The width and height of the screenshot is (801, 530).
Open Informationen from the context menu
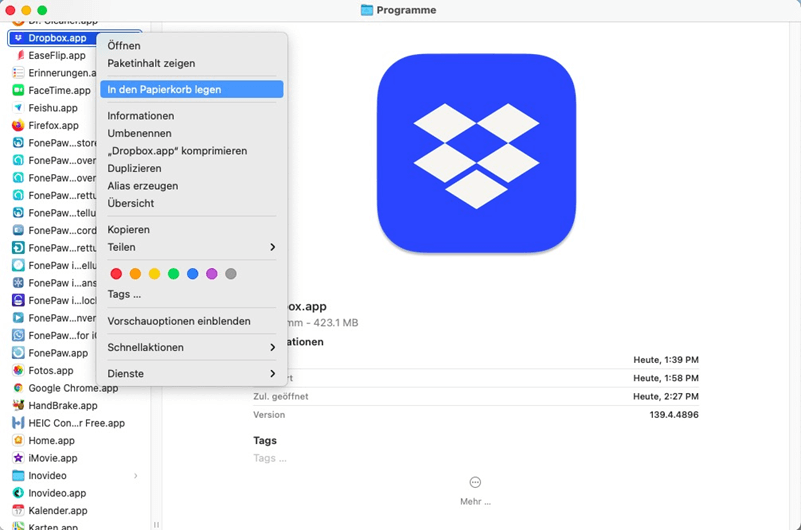point(192,116)
